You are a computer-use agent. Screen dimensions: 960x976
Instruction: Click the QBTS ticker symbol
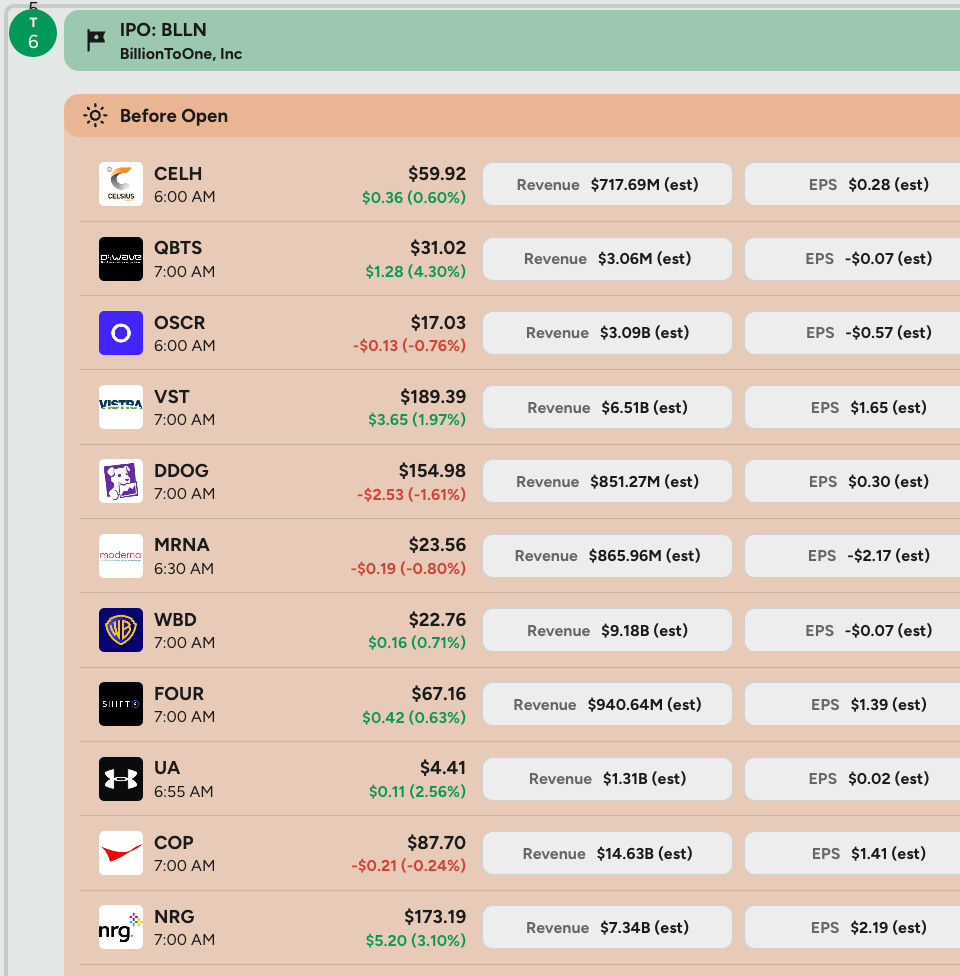point(178,248)
